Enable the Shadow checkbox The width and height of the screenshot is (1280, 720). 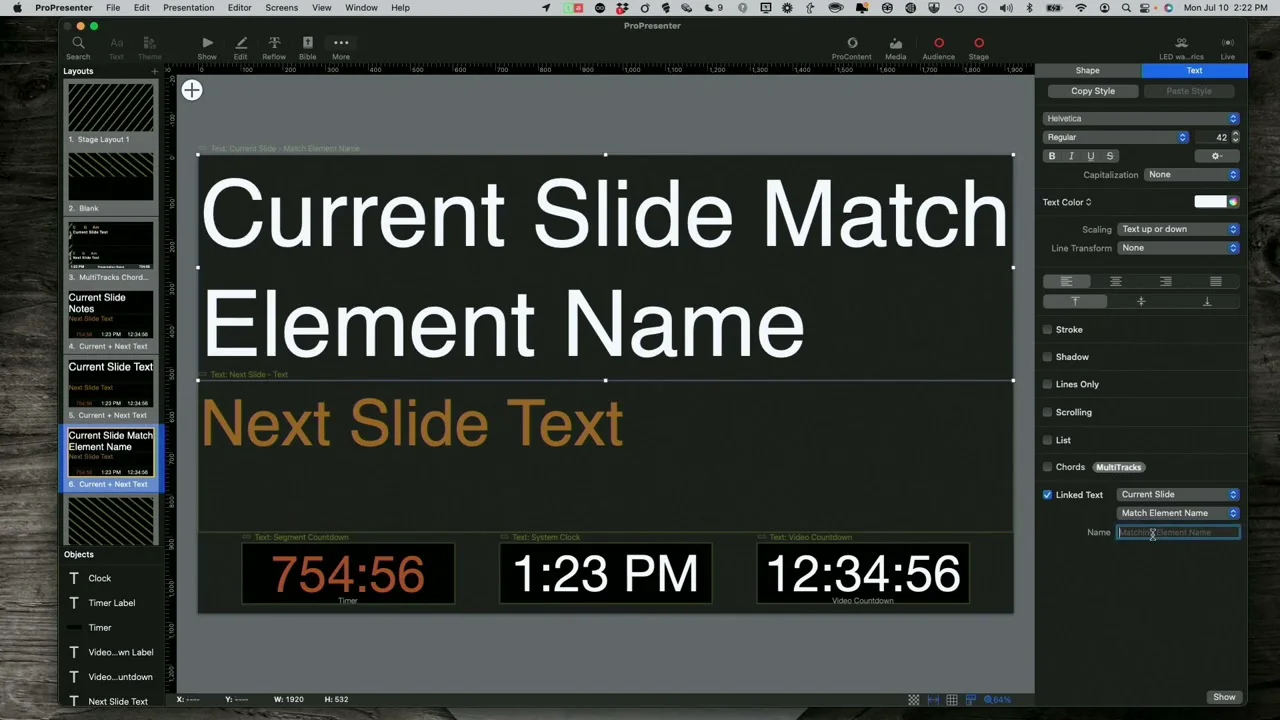(1048, 357)
